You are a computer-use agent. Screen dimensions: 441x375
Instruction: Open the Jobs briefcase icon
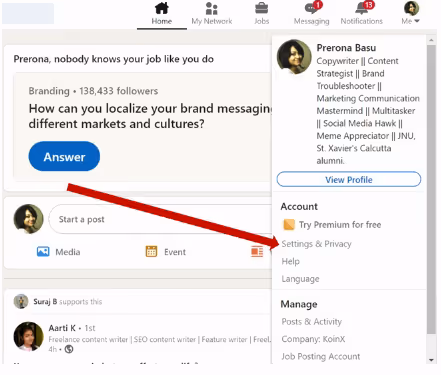click(x=262, y=8)
